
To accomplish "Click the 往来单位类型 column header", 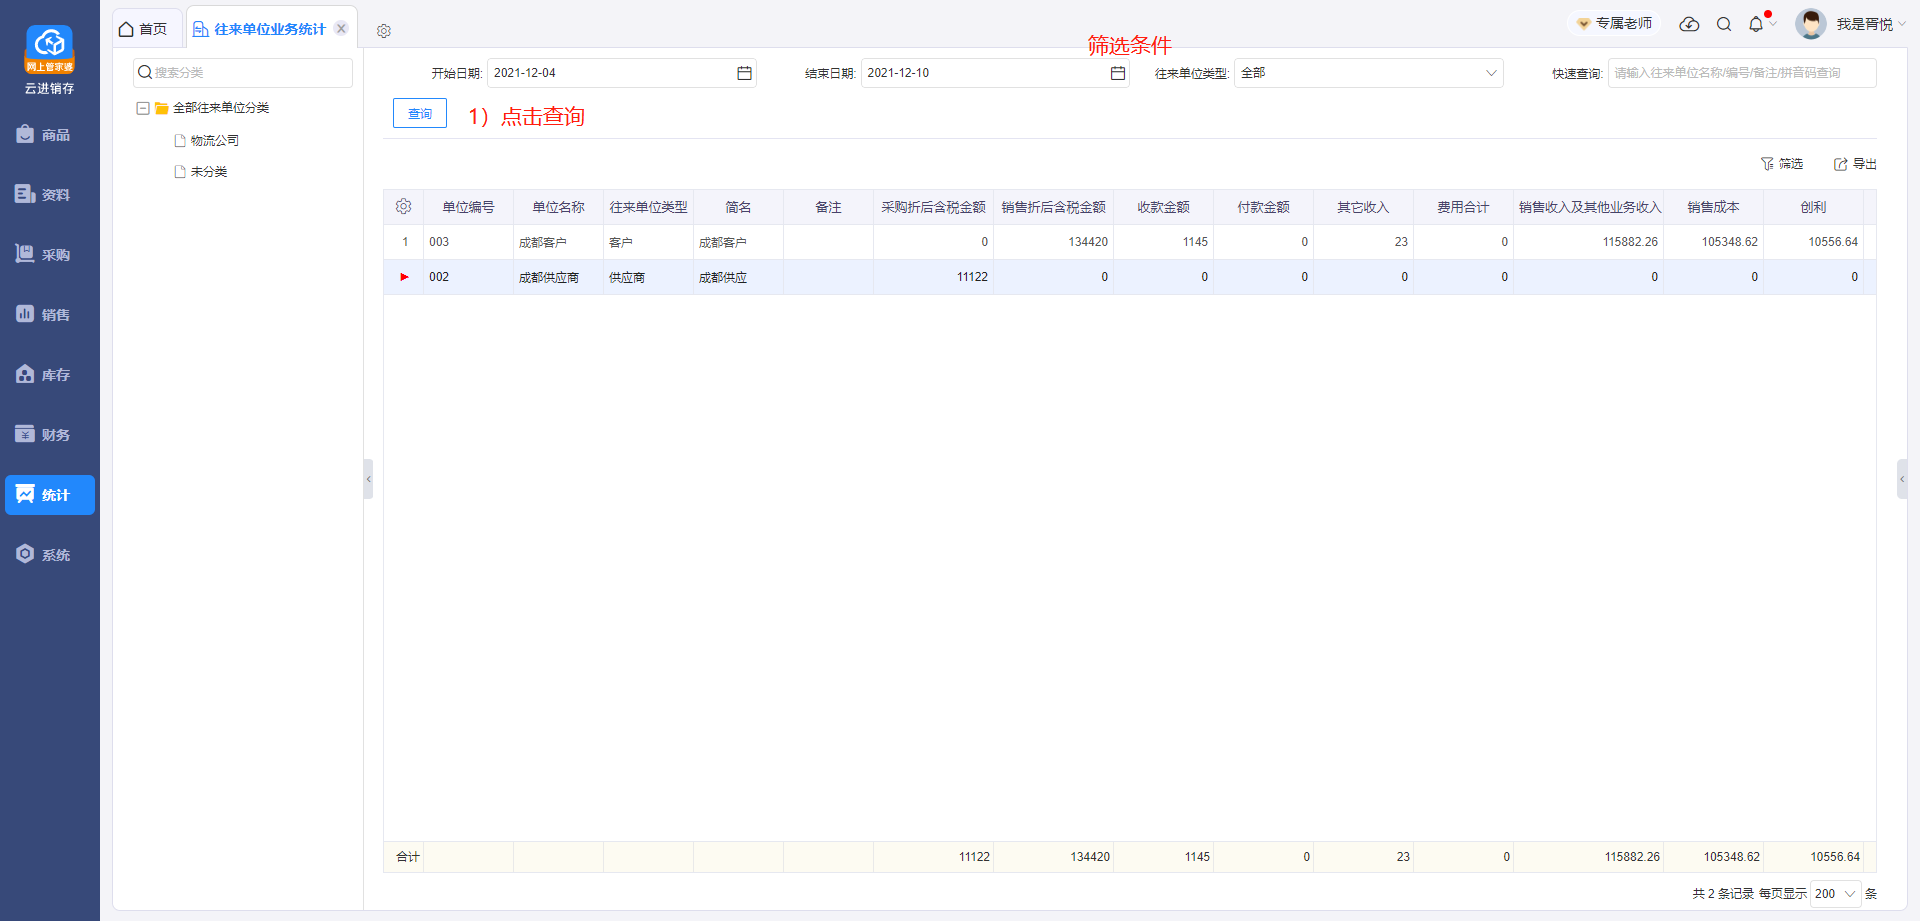I will (x=648, y=207).
